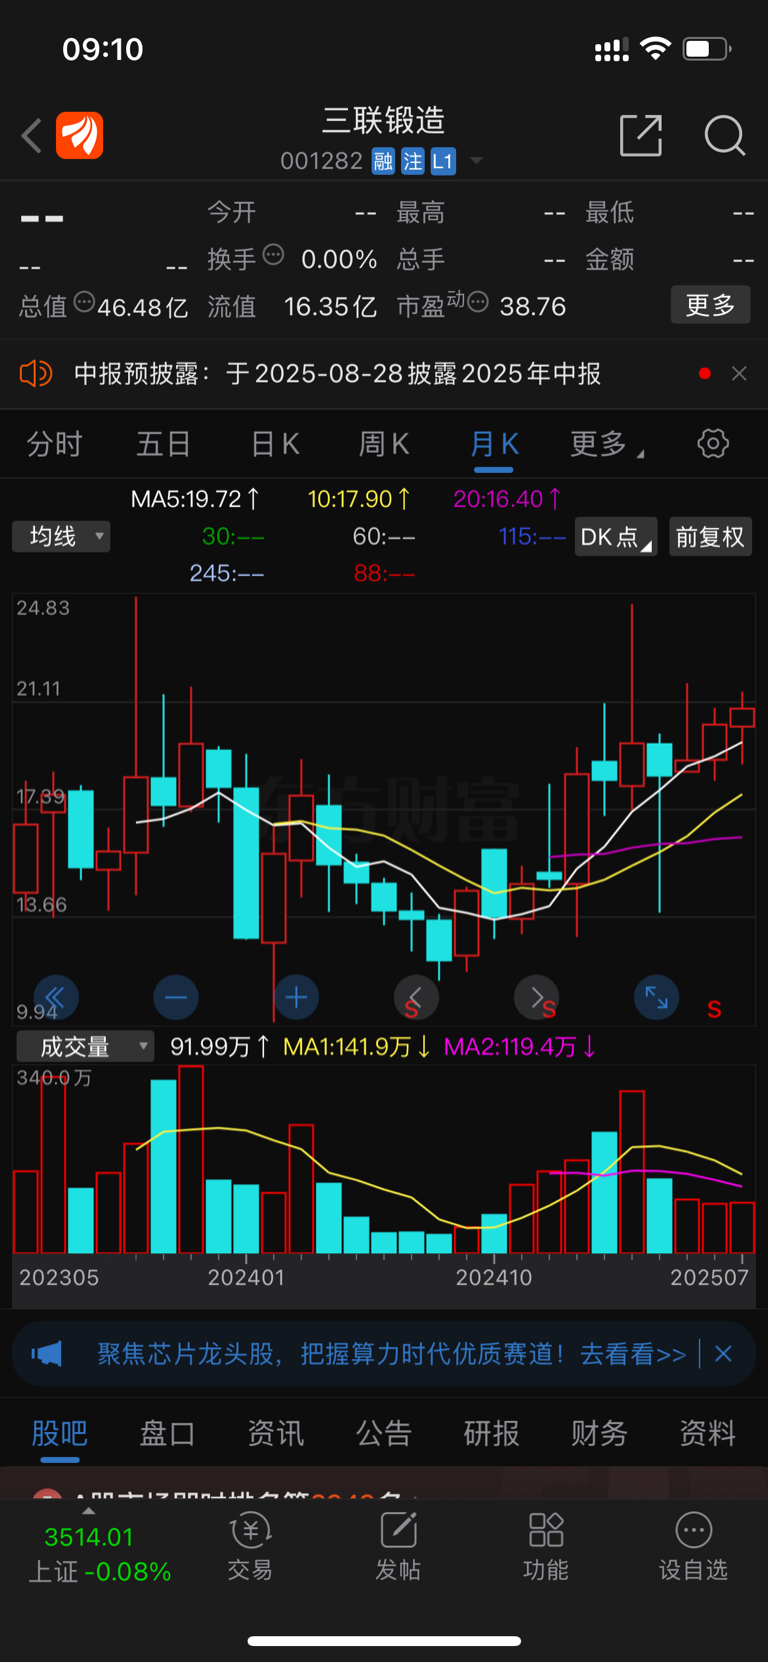The height and width of the screenshot is (1663, 768).
Task: Add stock via 设自选 icon
Action: 694,1546
